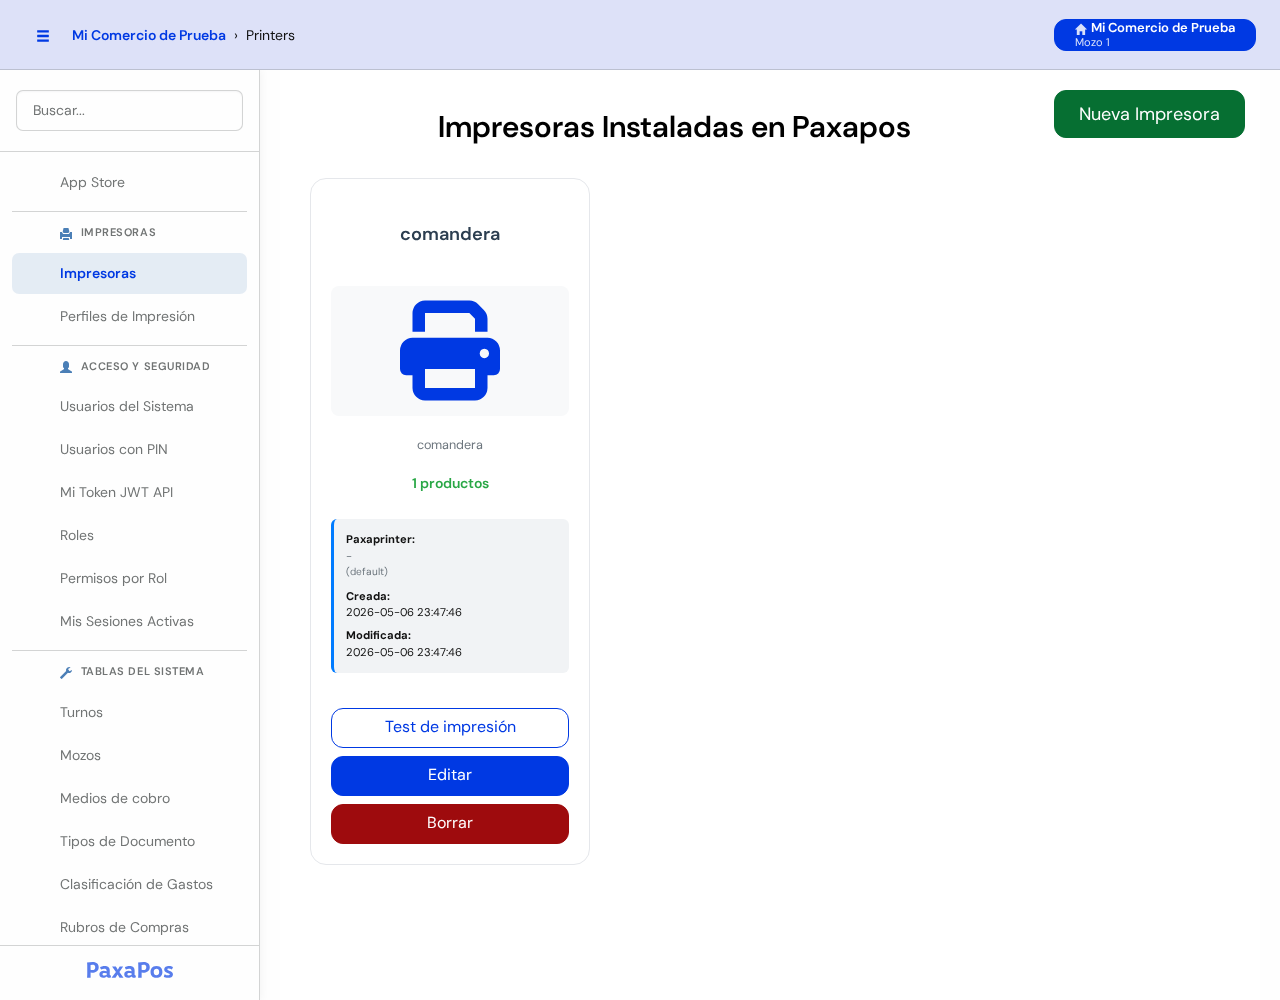Focus the Buscar search field
This screenshot has height=1000, width=1280.
click(x=129, y=110)
